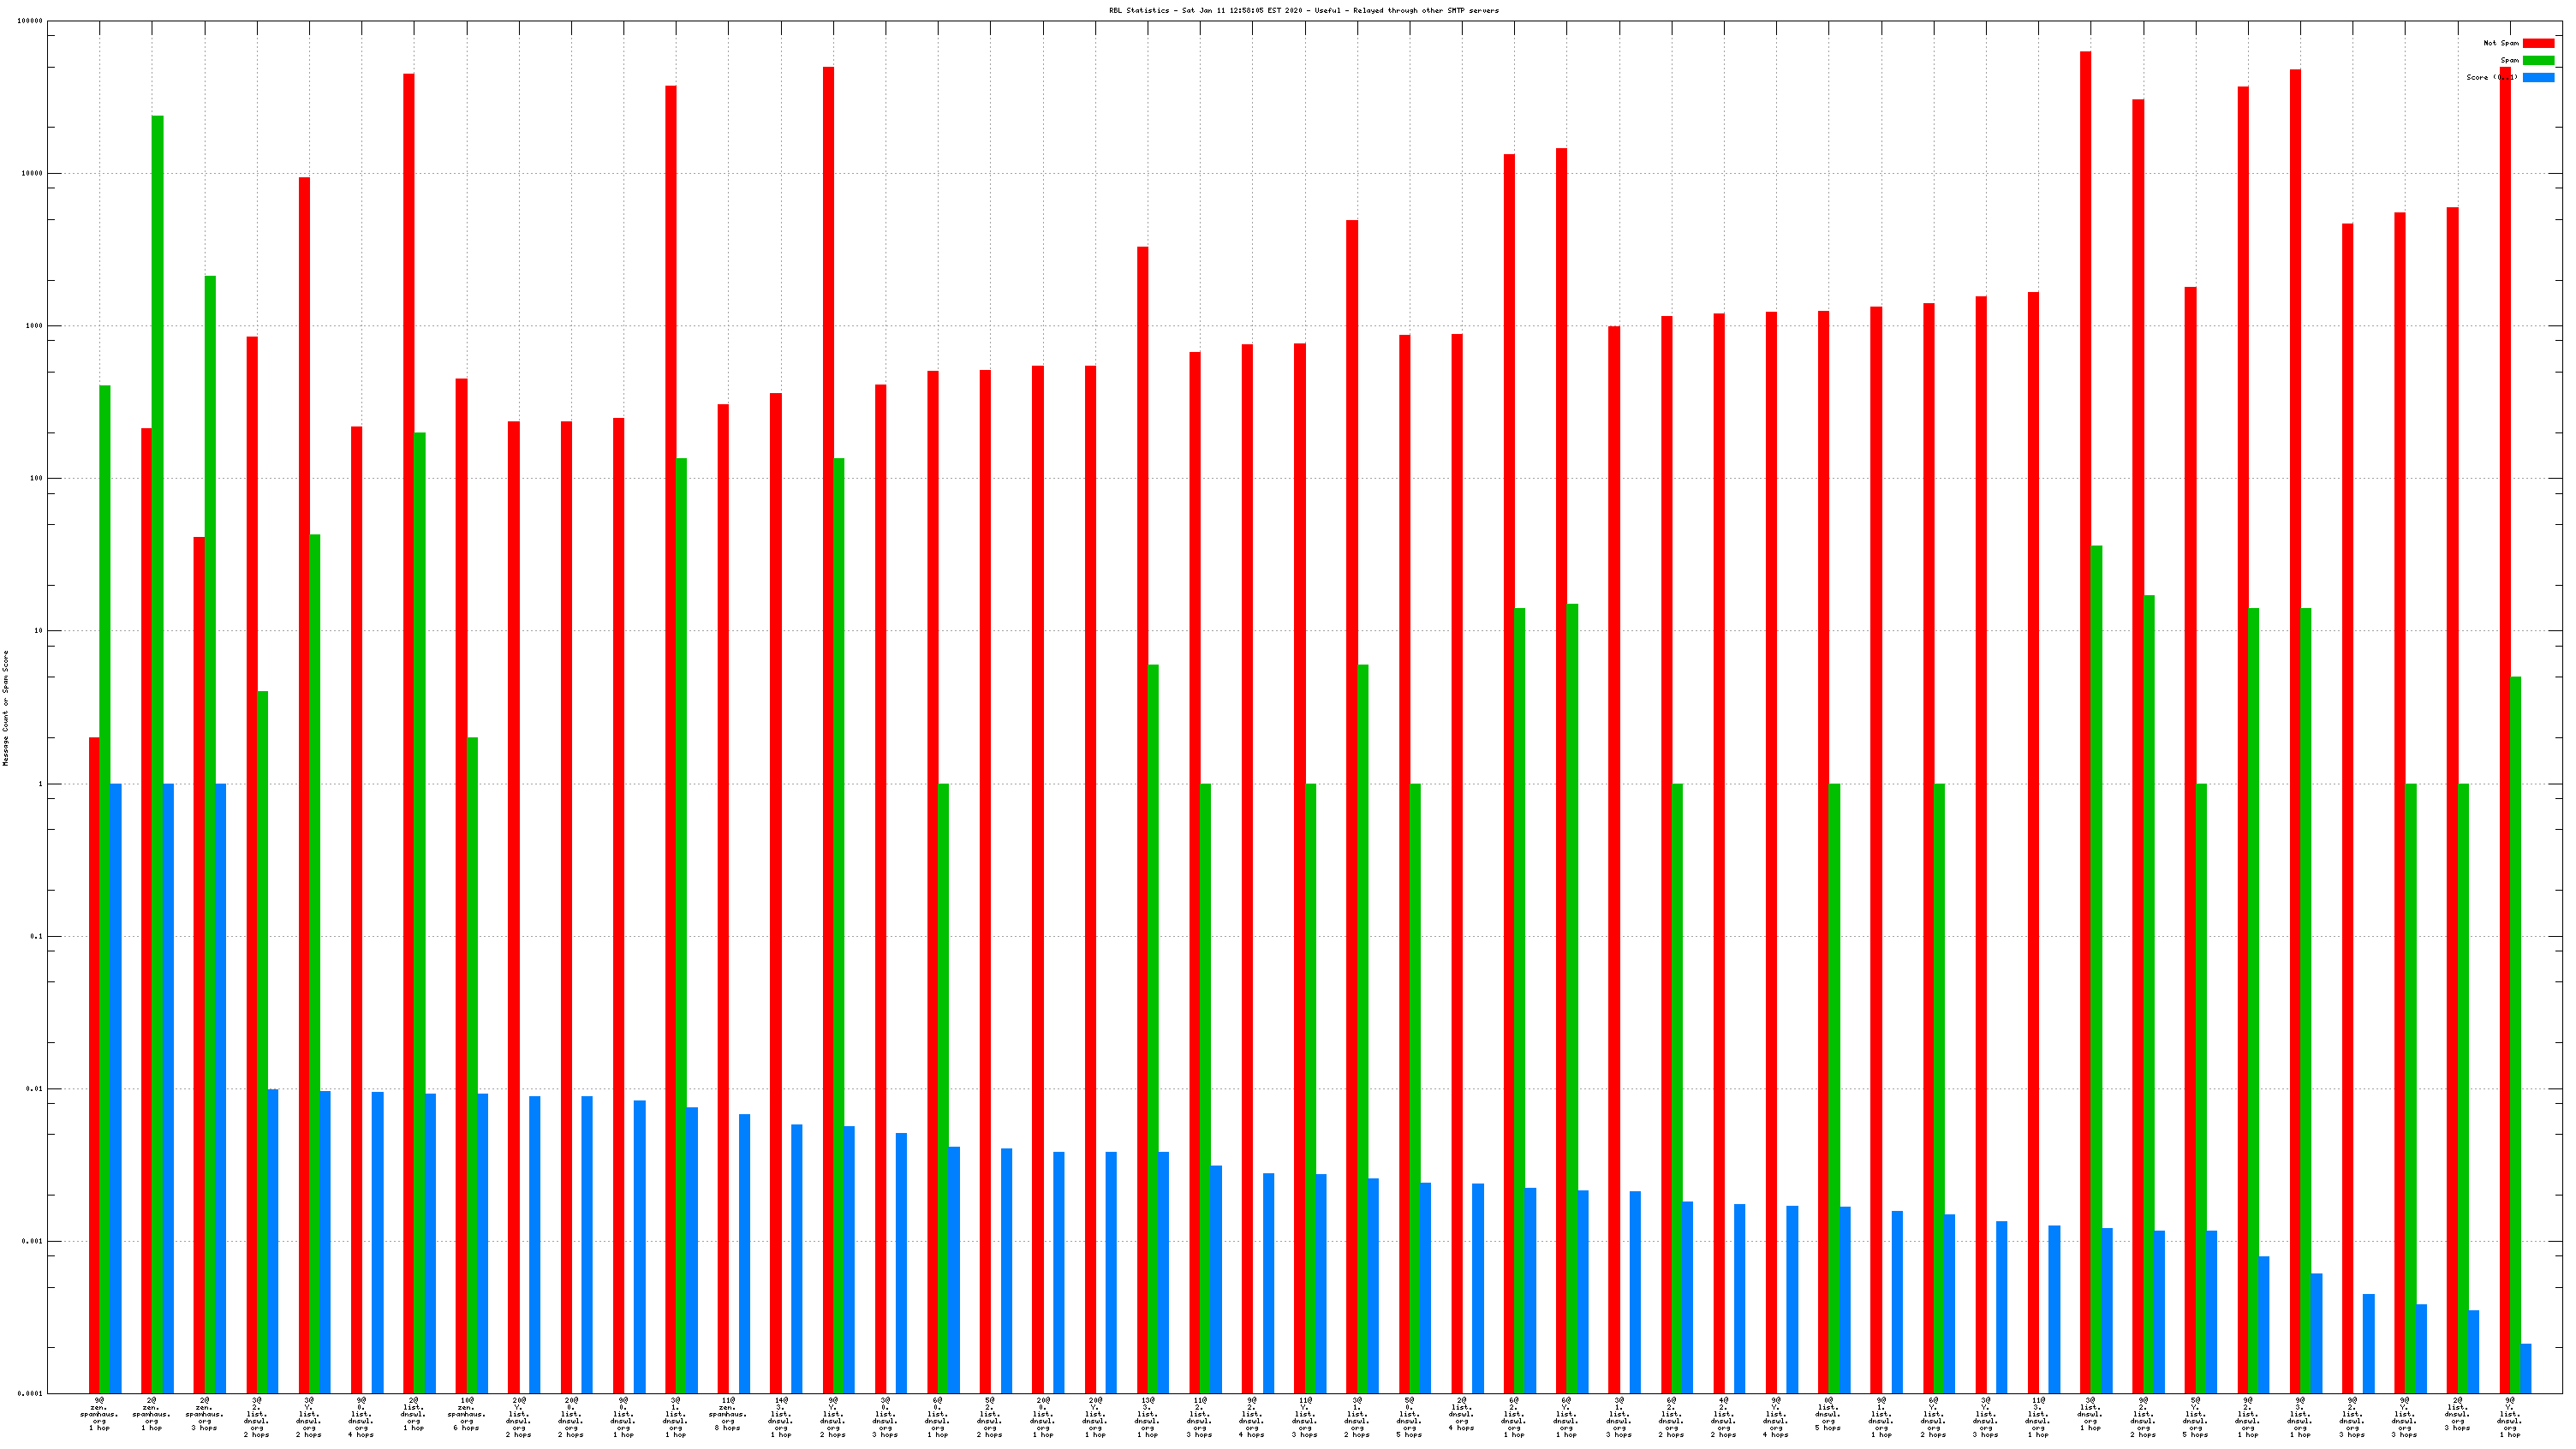Click the first '9@ zen.spamhaus.org 1 hop' x-axis label

coord(99,1413)
